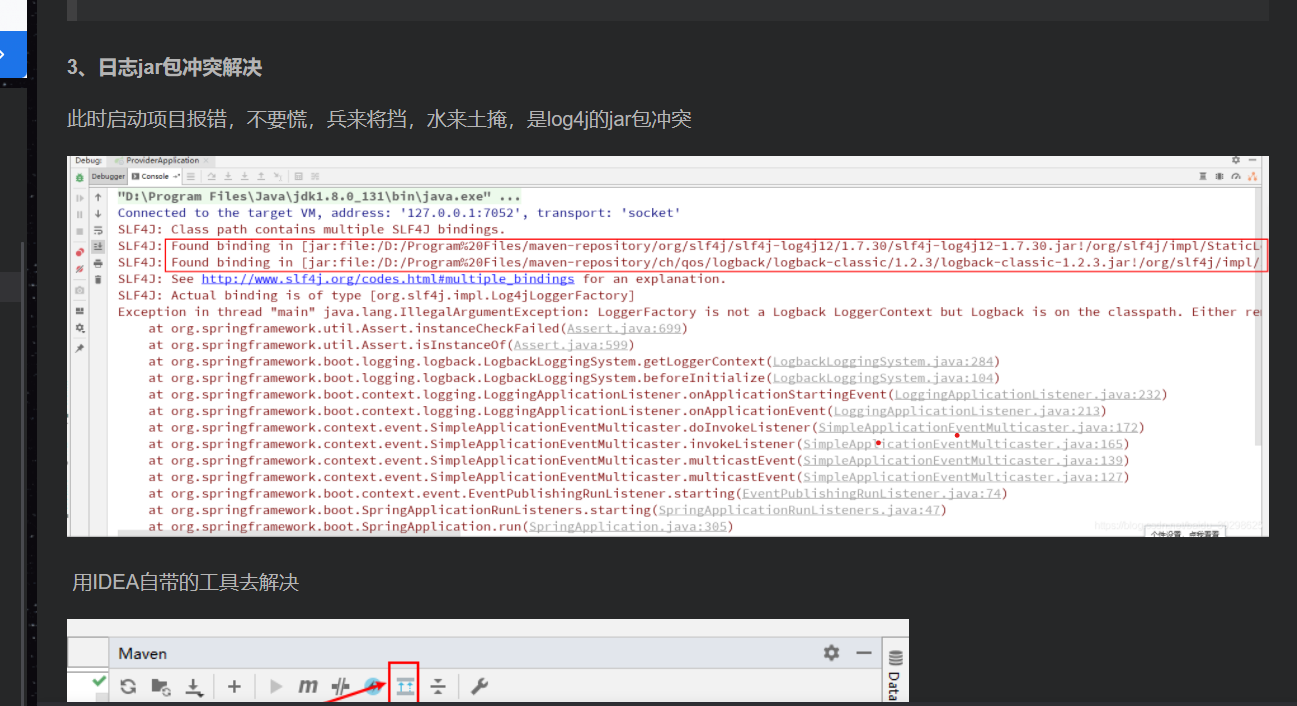Click the LogbackLoggingSystem.java:284 link
This screenshot has width=1297, height=706.
coord(884,361)
